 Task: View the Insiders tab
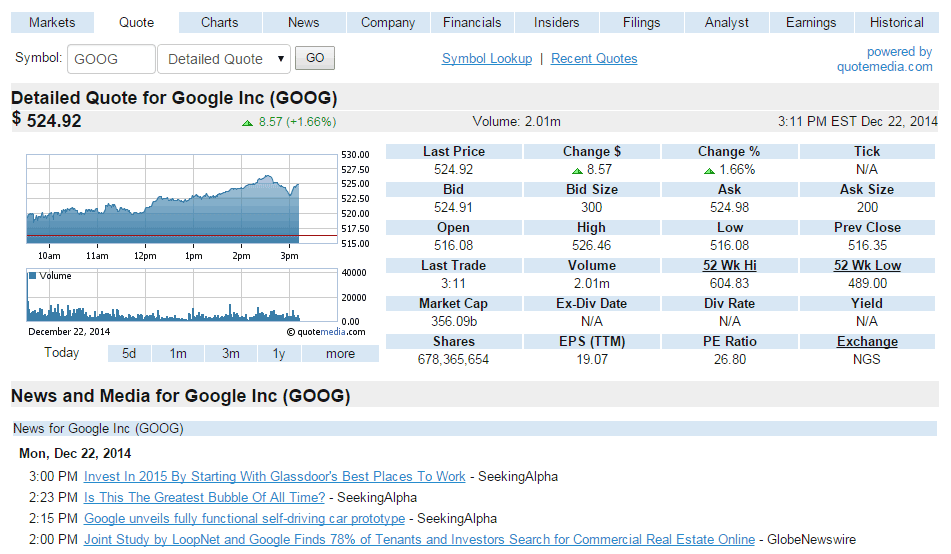[x=556, y=22]
